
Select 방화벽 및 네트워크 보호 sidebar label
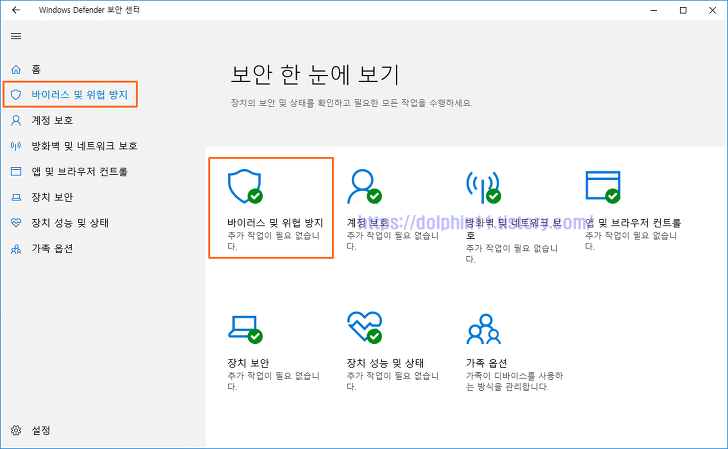point(84,146)
